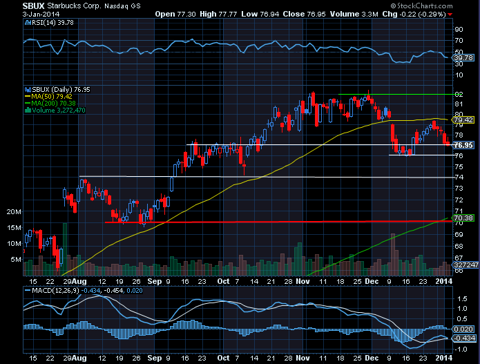Image resolution: width=480 pixels, height=364 pixels.
Task: Click the 20M volume axis label
Action: pos(14,212)
